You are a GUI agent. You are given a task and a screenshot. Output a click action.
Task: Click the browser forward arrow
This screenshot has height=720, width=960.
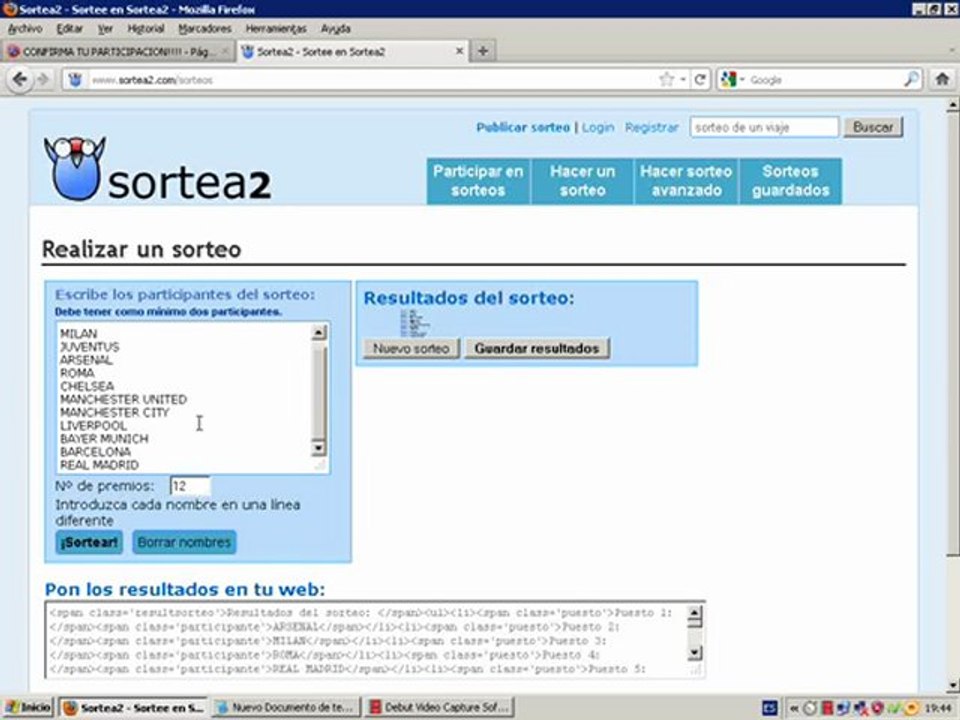tap(42, 80)
